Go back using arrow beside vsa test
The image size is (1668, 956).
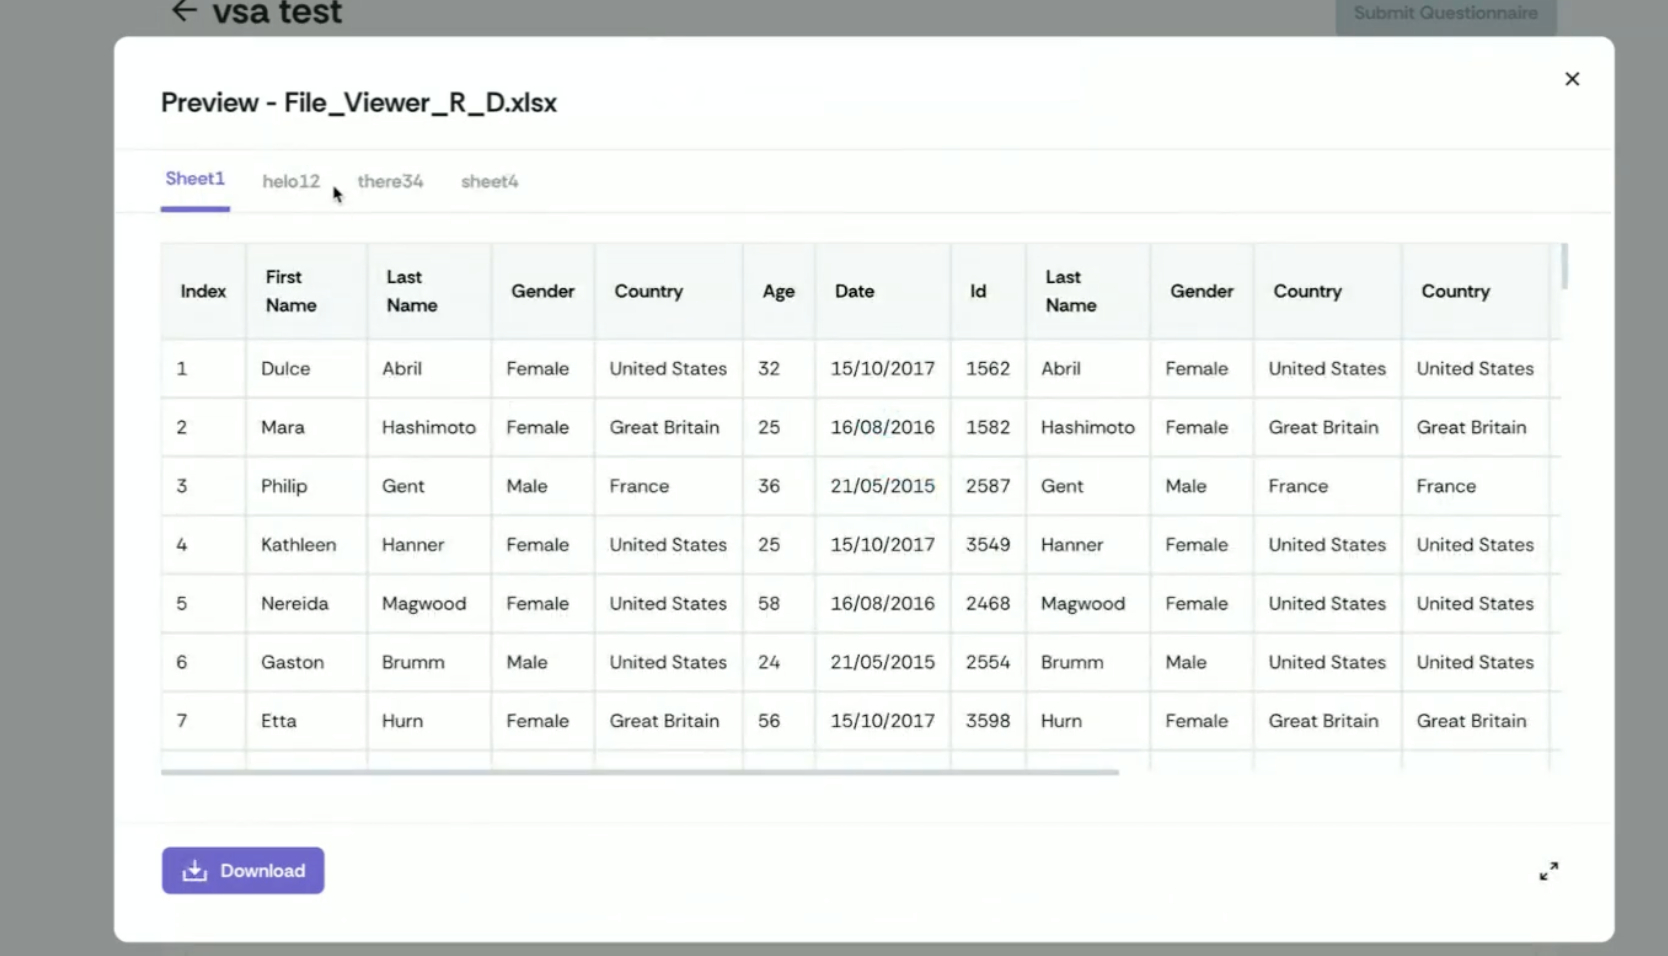click(184, 11)
